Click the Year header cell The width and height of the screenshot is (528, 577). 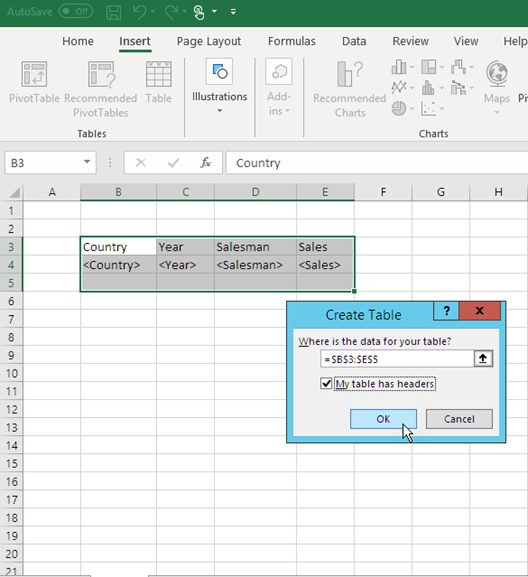click(185, 247)
